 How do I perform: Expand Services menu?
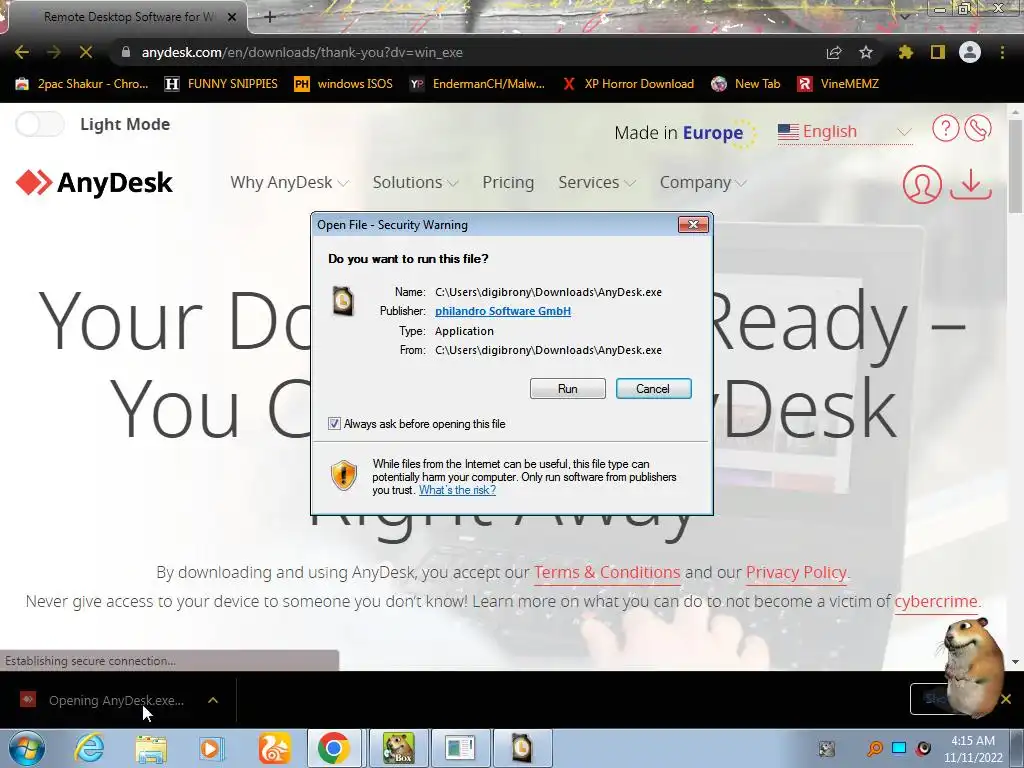pyautogui.click(x=597, y=183)
